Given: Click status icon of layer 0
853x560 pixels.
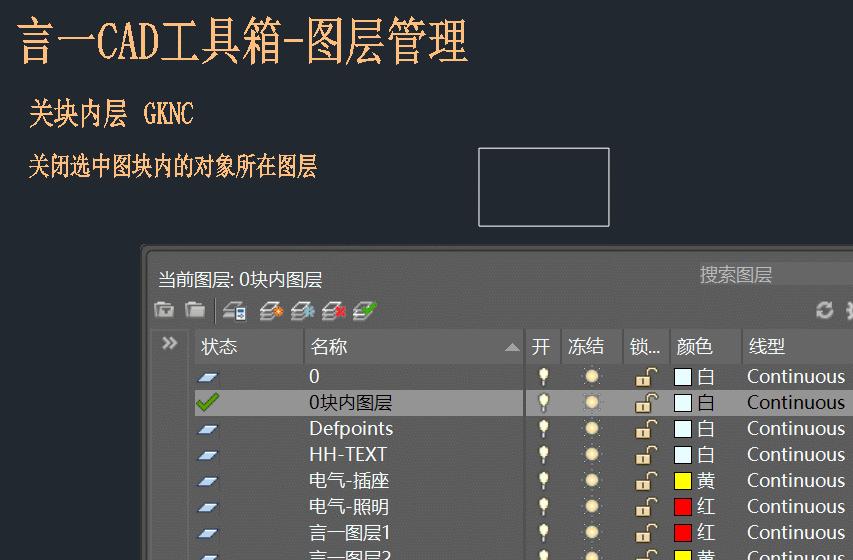Looking at the screenshot, I should click(x=207, y=377).
